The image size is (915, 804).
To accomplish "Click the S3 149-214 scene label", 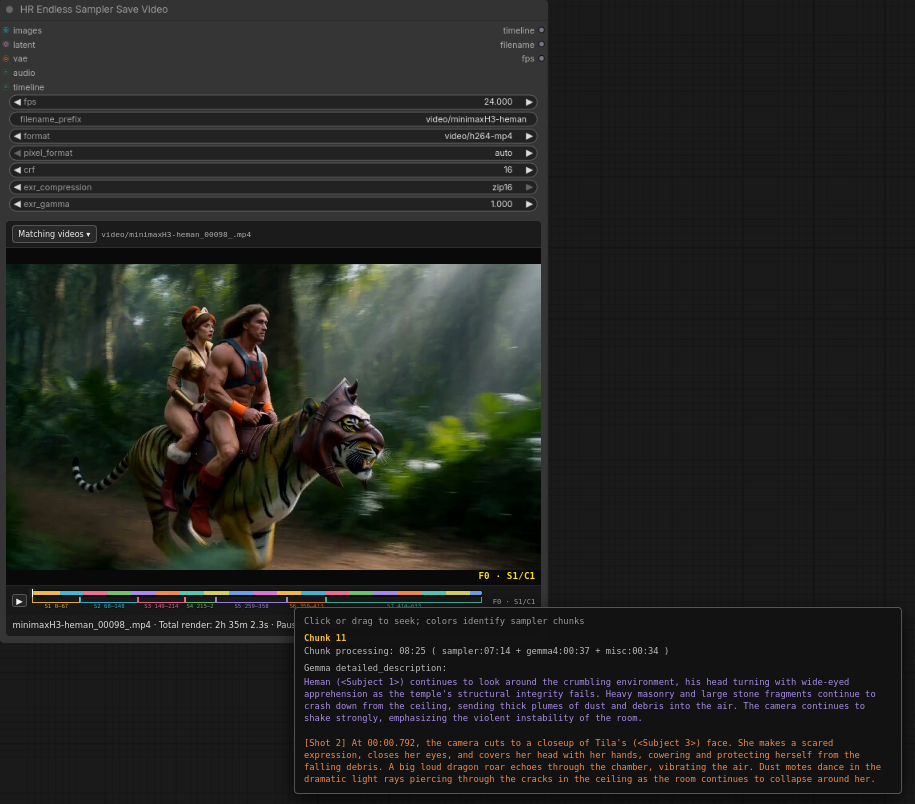I will click(x=161, y=606).
